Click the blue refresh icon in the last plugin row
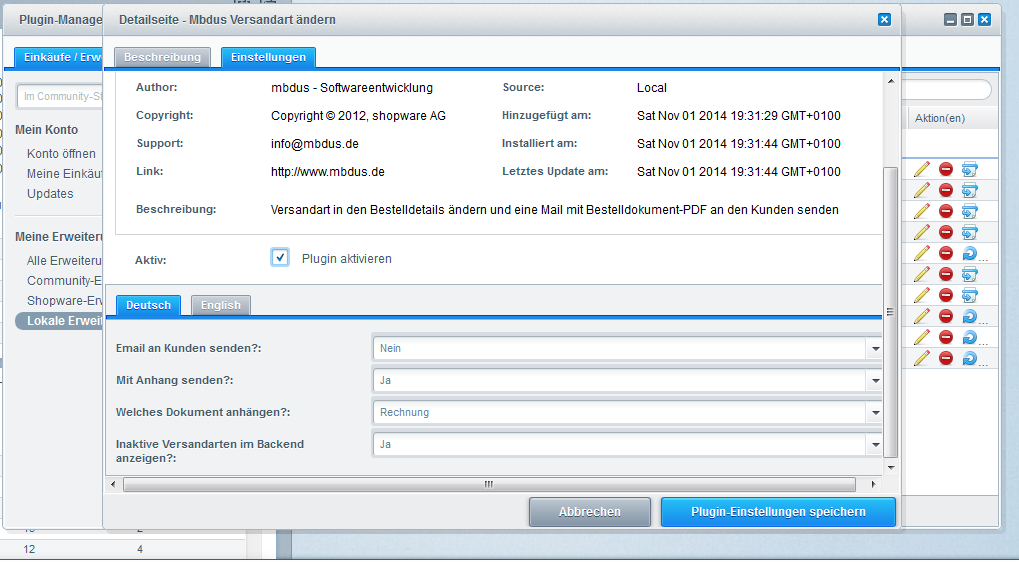1019x562 pixels. 969,358
